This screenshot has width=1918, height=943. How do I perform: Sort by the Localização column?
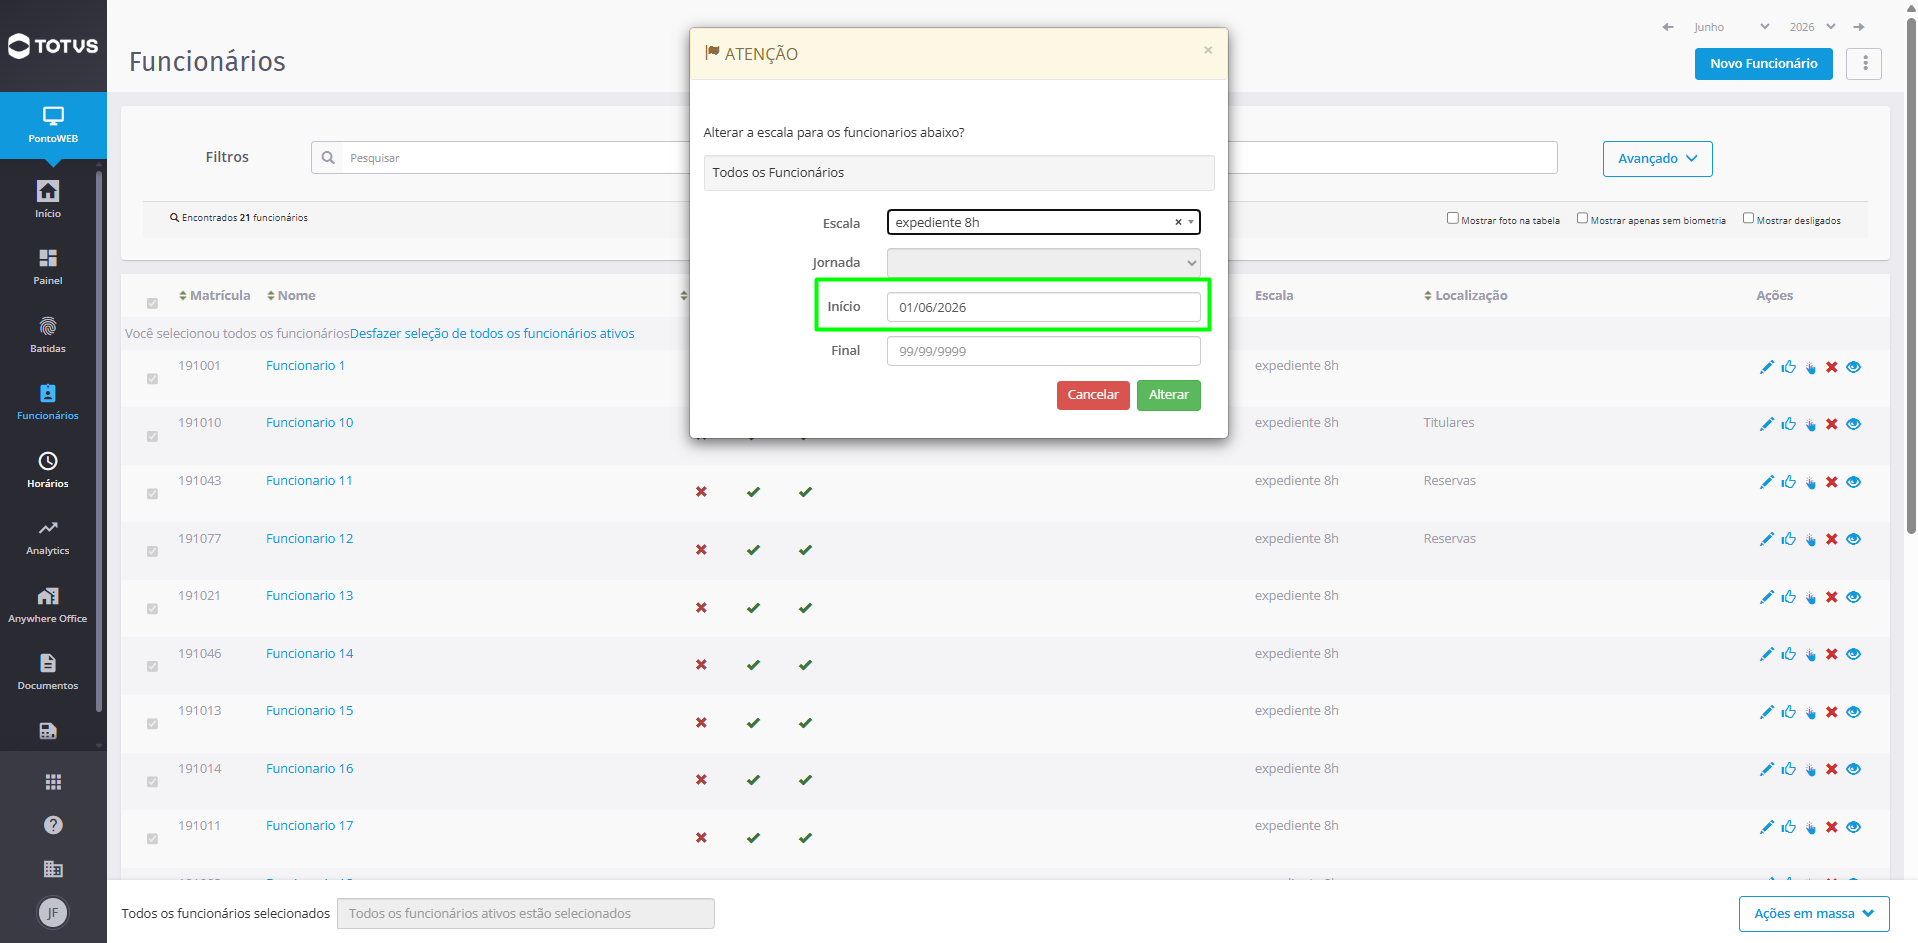tap(1465, 295)
